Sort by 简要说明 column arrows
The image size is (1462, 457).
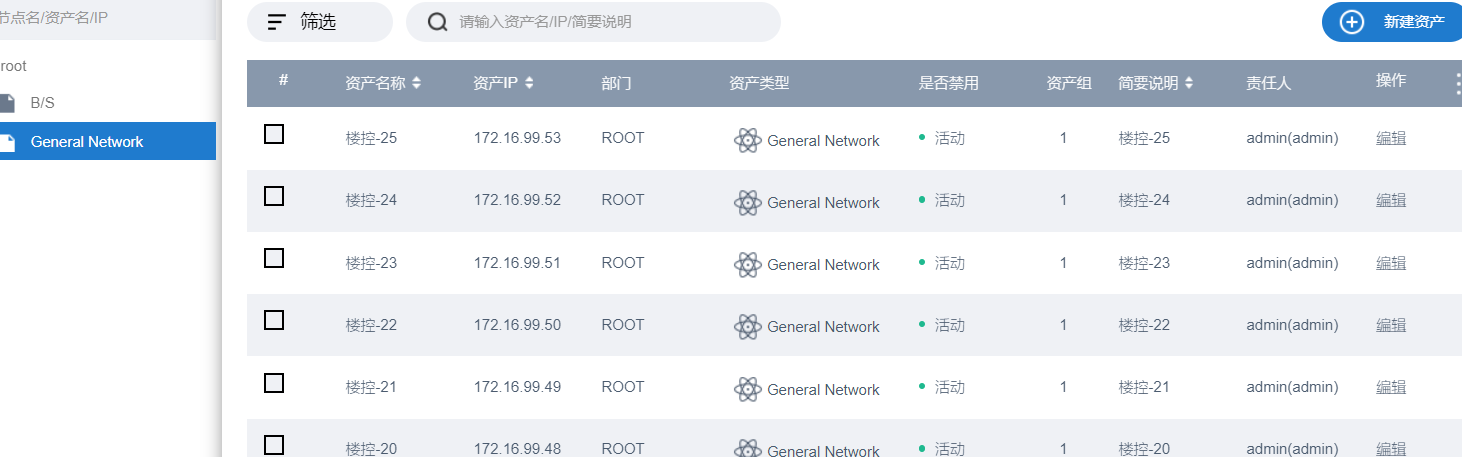click(1189, 84)
